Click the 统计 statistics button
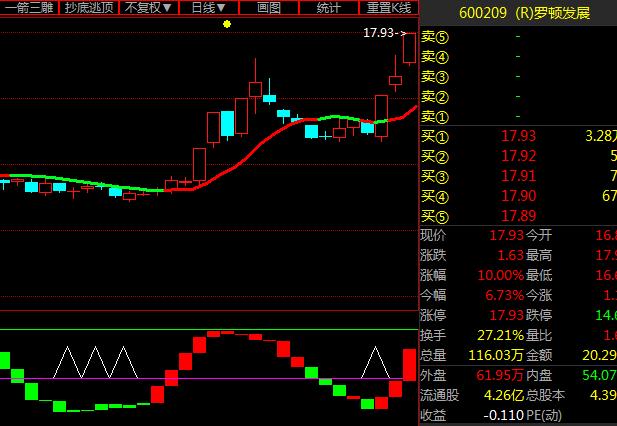This screenshot has width=617, height=426. pos(328,8)
